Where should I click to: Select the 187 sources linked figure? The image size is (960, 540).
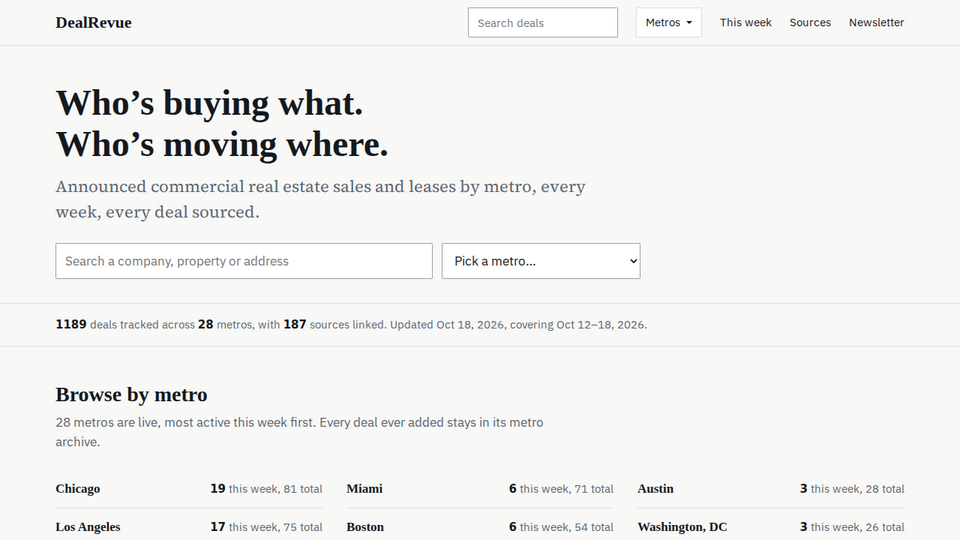(x=294, y=324)
